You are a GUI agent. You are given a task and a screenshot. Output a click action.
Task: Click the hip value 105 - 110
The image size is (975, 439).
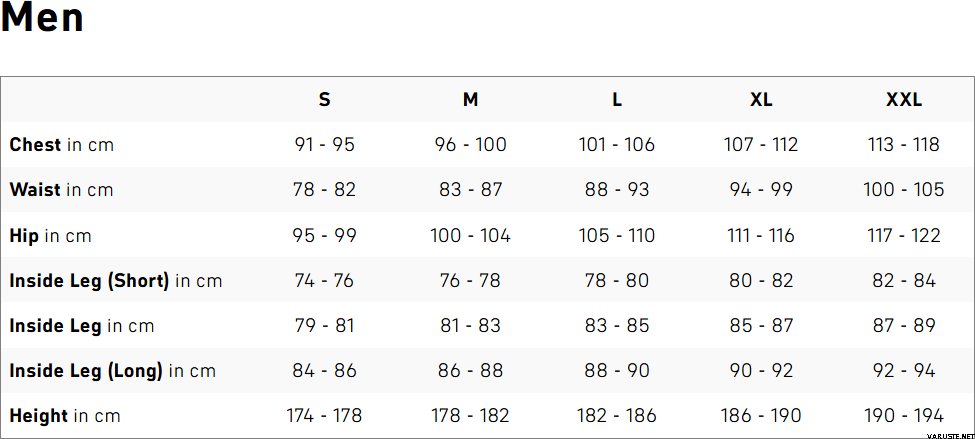pos(617,236)
